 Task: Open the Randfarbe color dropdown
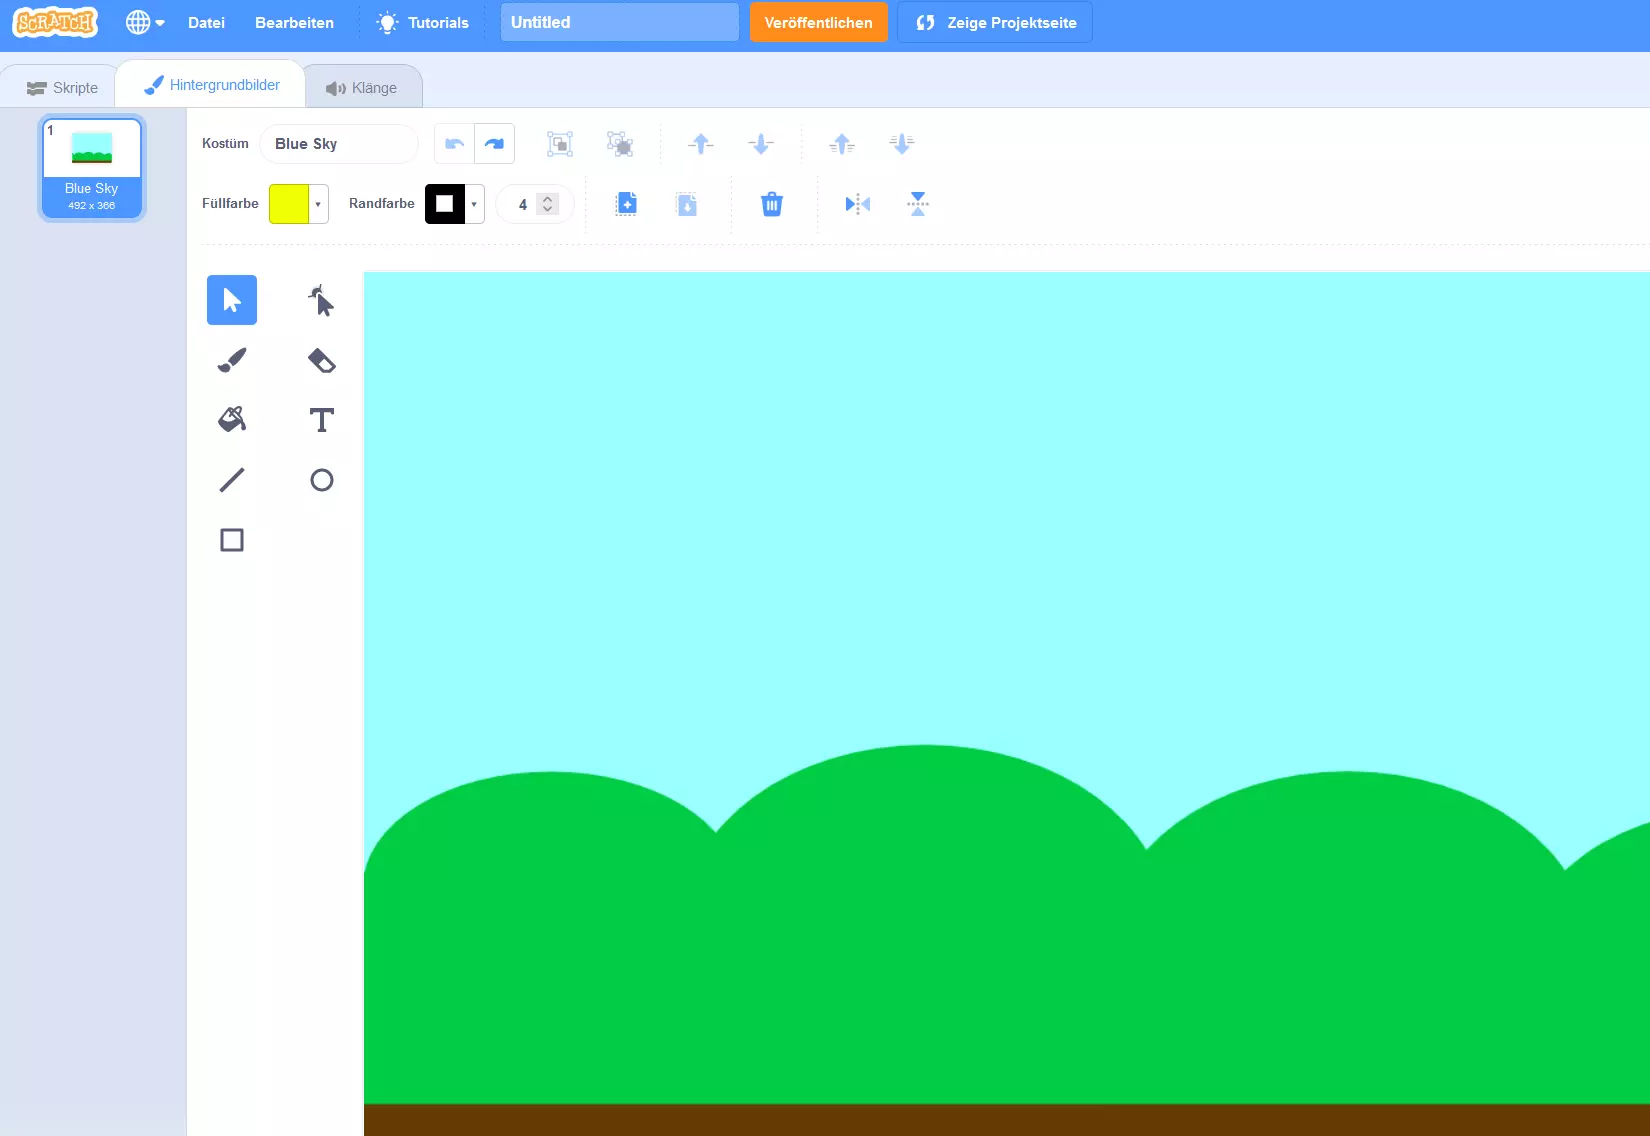[472, 203]
